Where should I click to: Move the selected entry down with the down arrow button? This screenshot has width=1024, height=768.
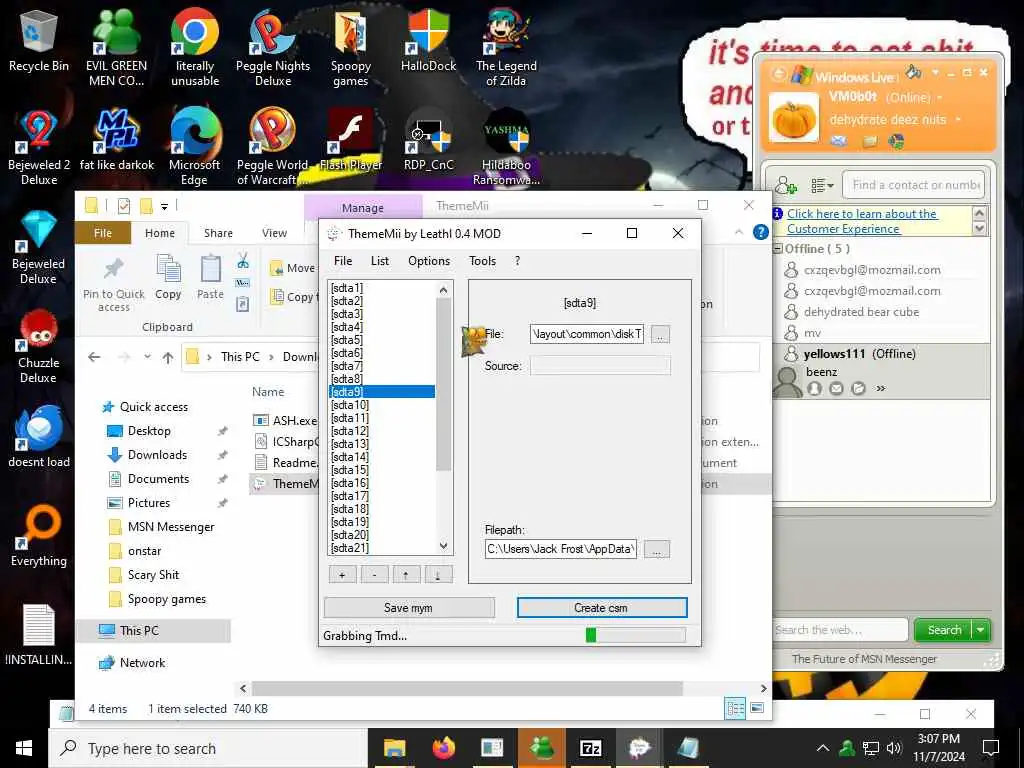(x=438, y=575)
